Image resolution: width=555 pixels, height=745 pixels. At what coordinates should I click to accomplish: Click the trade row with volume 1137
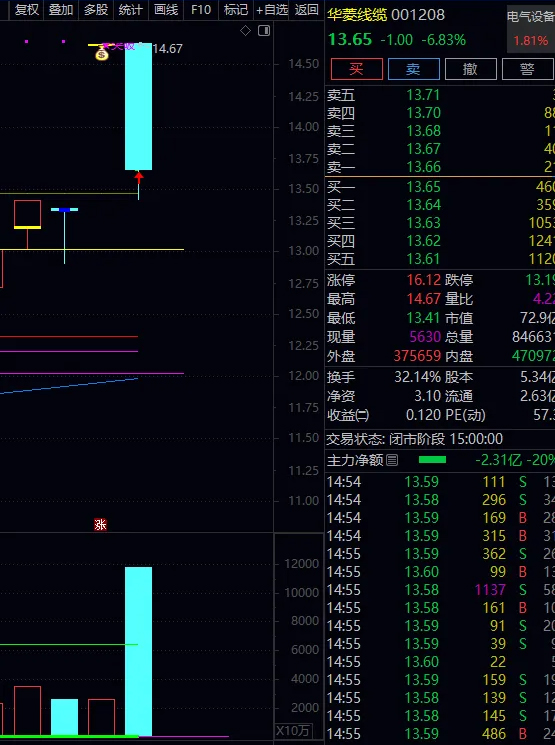click(440, 590)
